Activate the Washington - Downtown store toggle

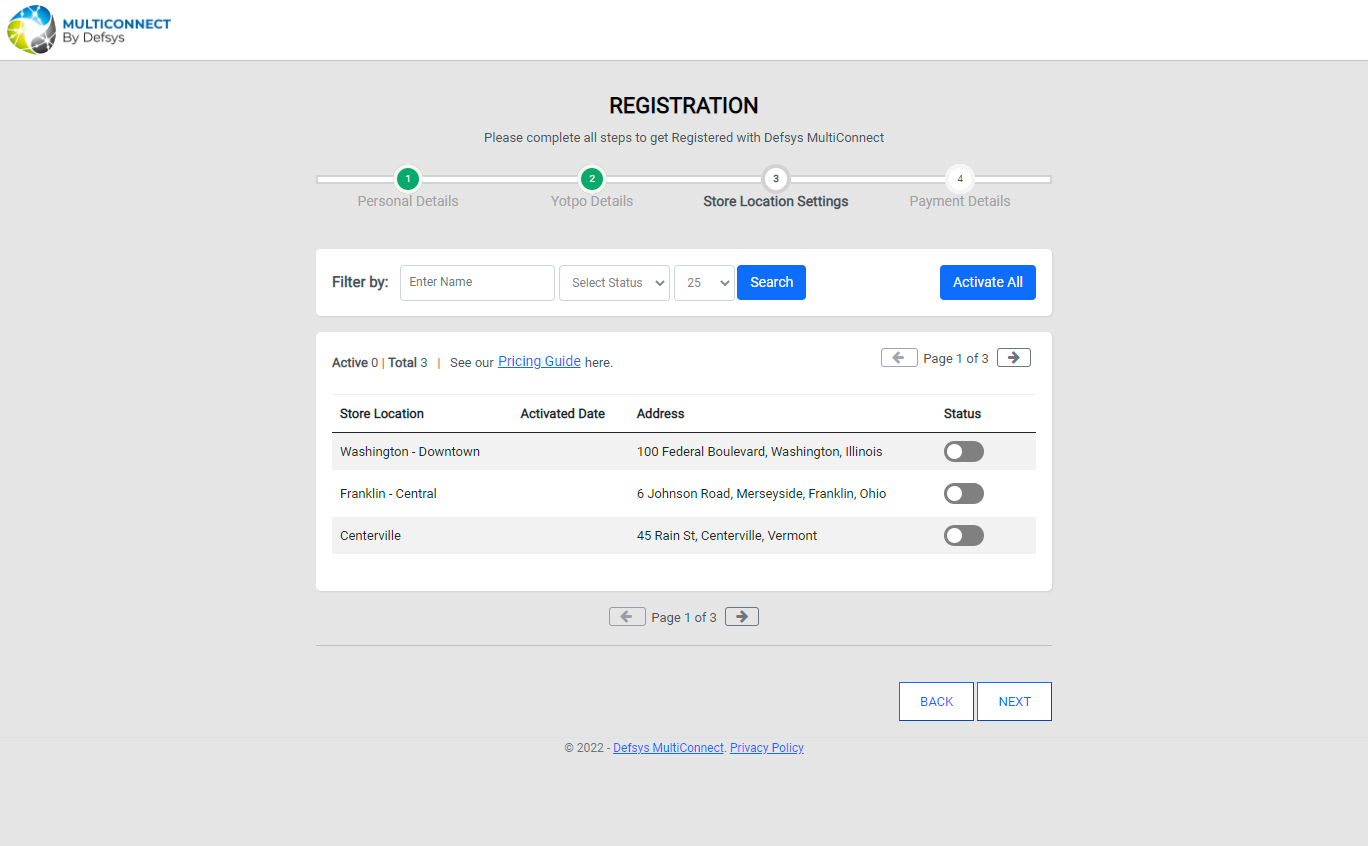[x=963, y=451]
